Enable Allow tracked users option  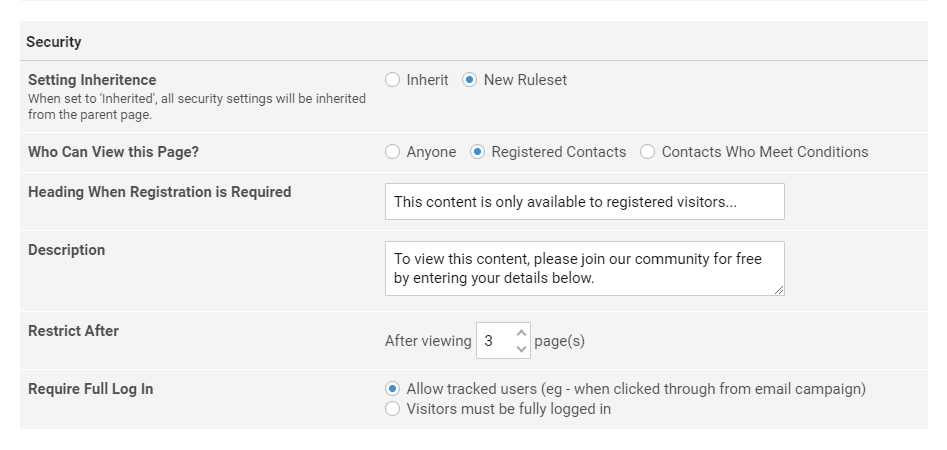point(393,389)
